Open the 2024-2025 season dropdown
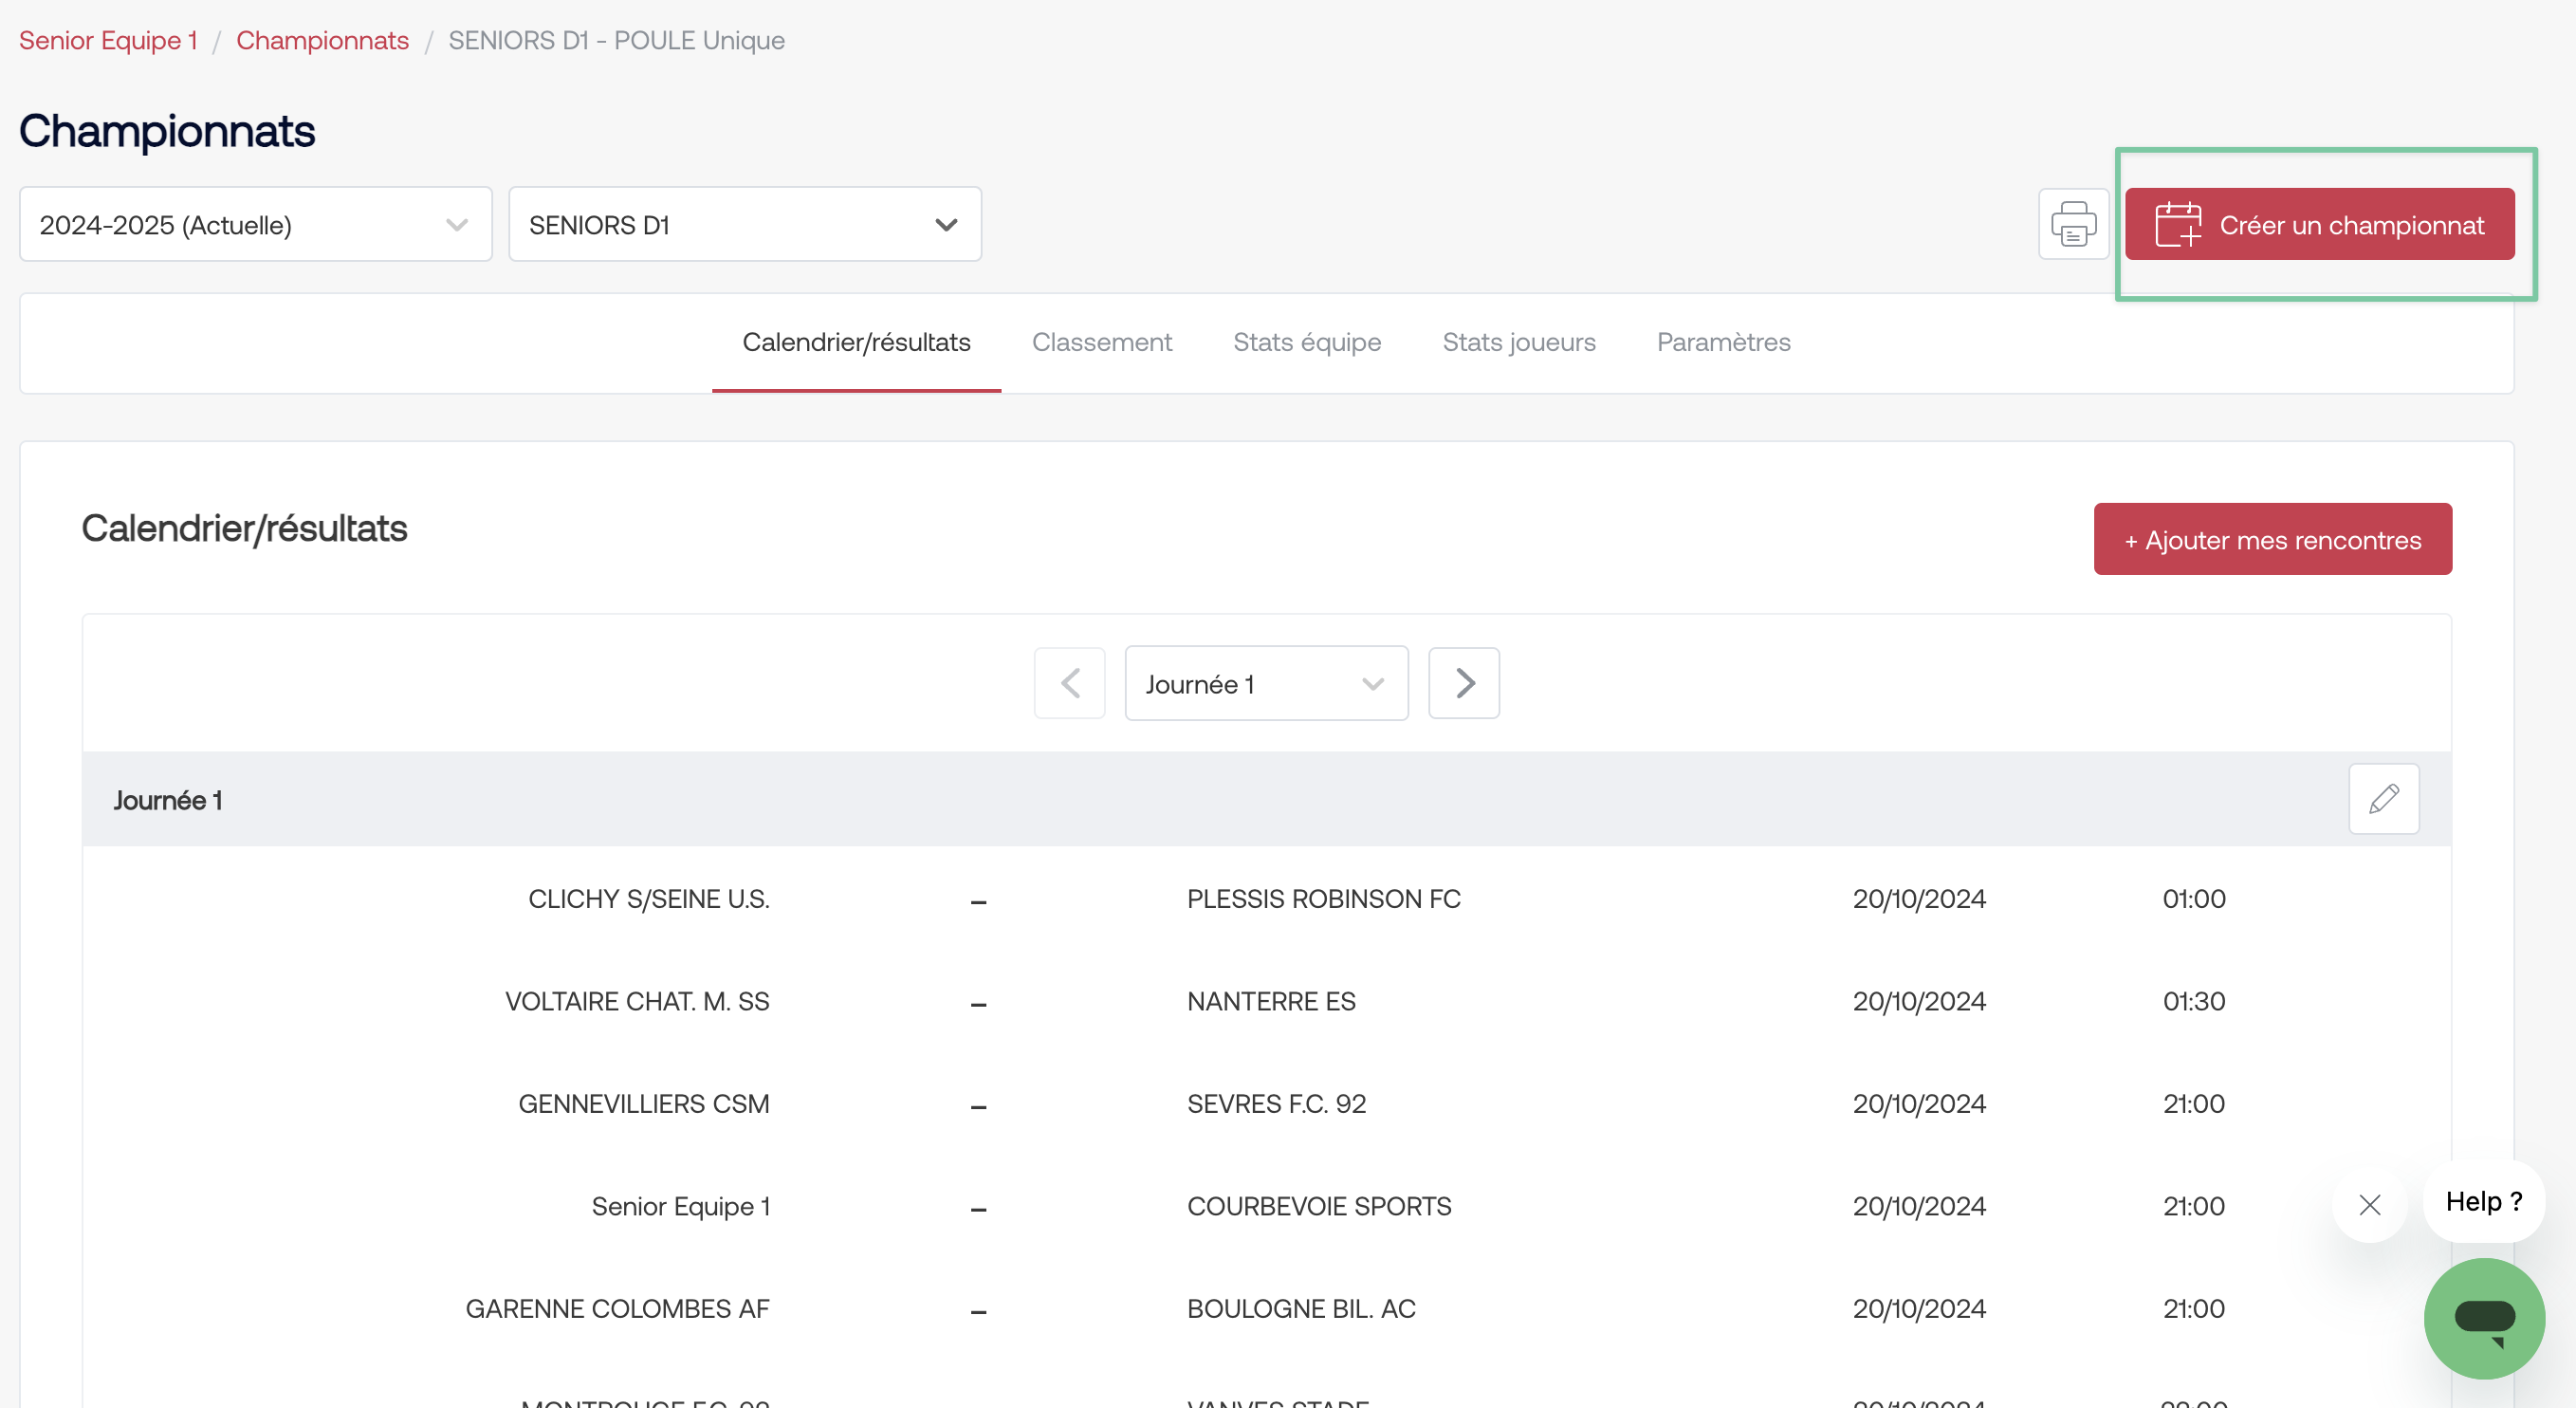Image resolution: width=2576 pixels, height=1408 pixels. [255, 224]
